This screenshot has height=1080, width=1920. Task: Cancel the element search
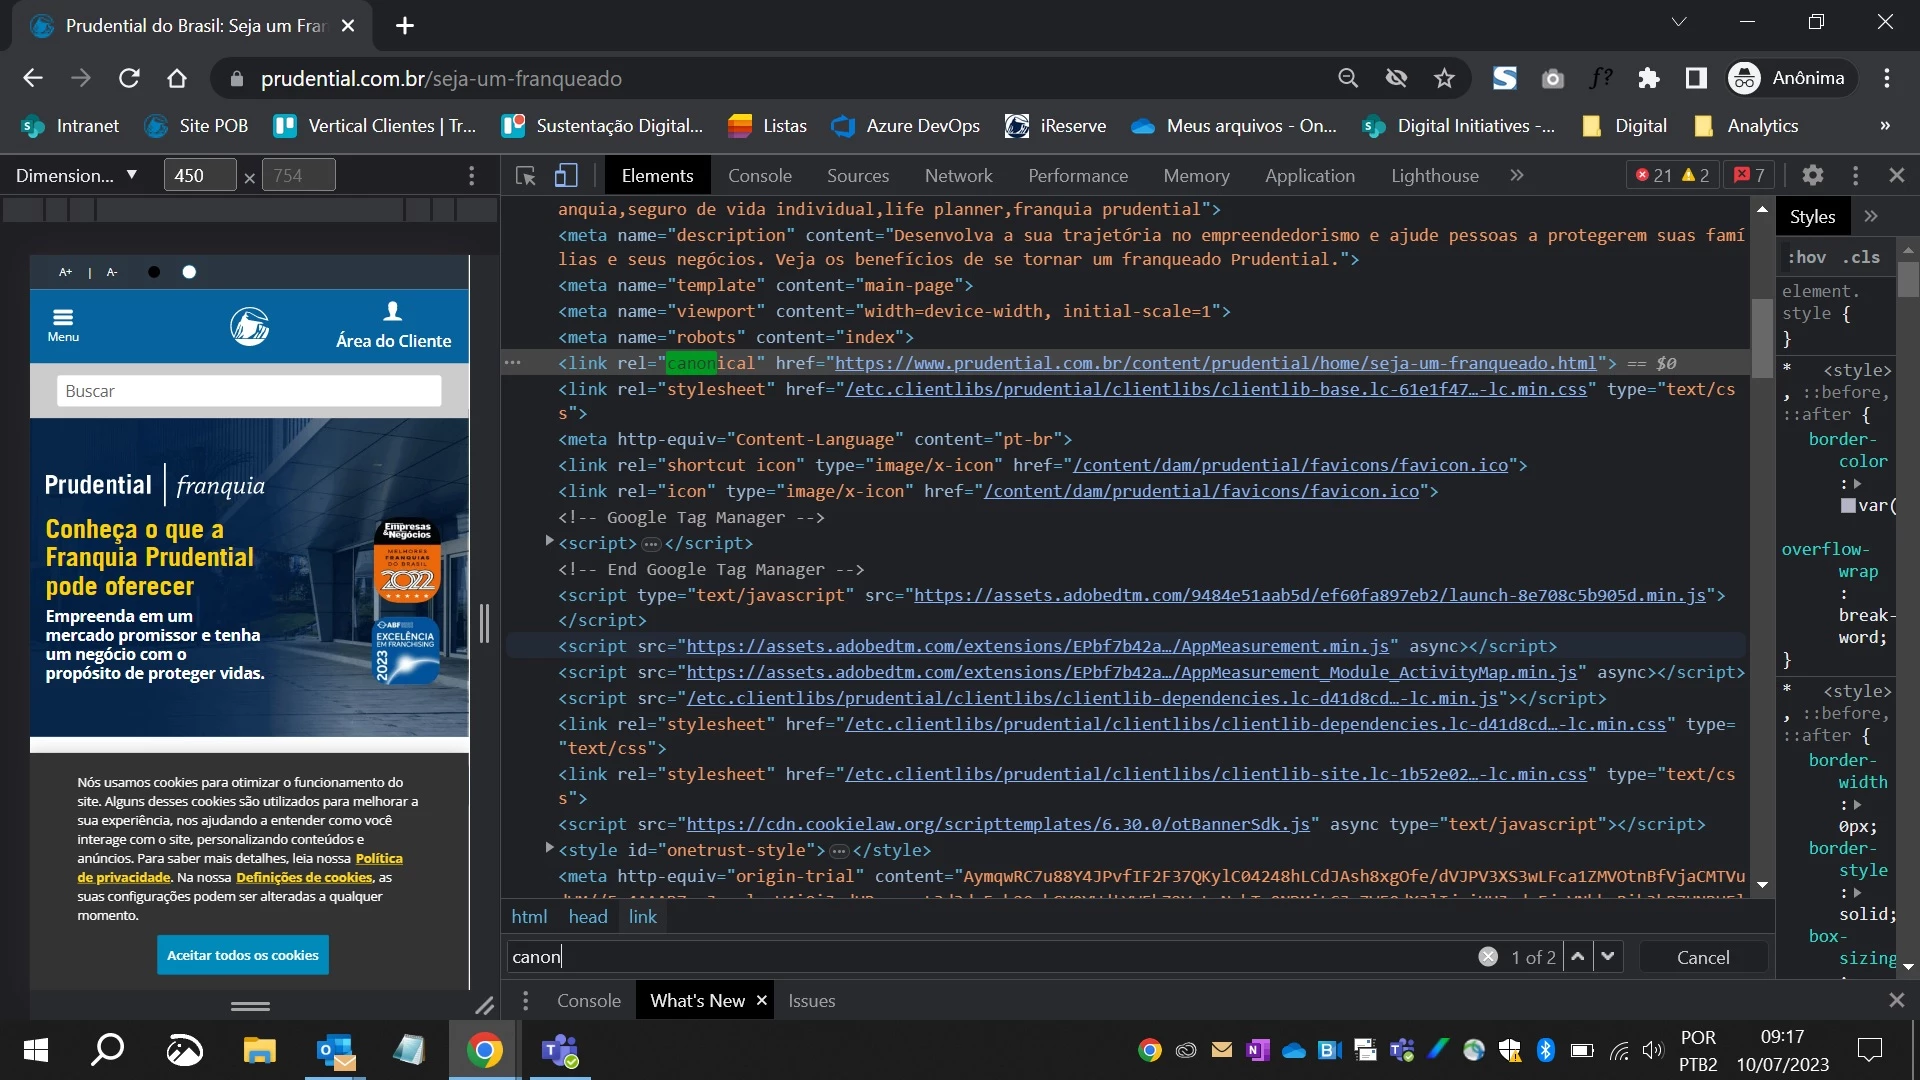pos(1702,957)
